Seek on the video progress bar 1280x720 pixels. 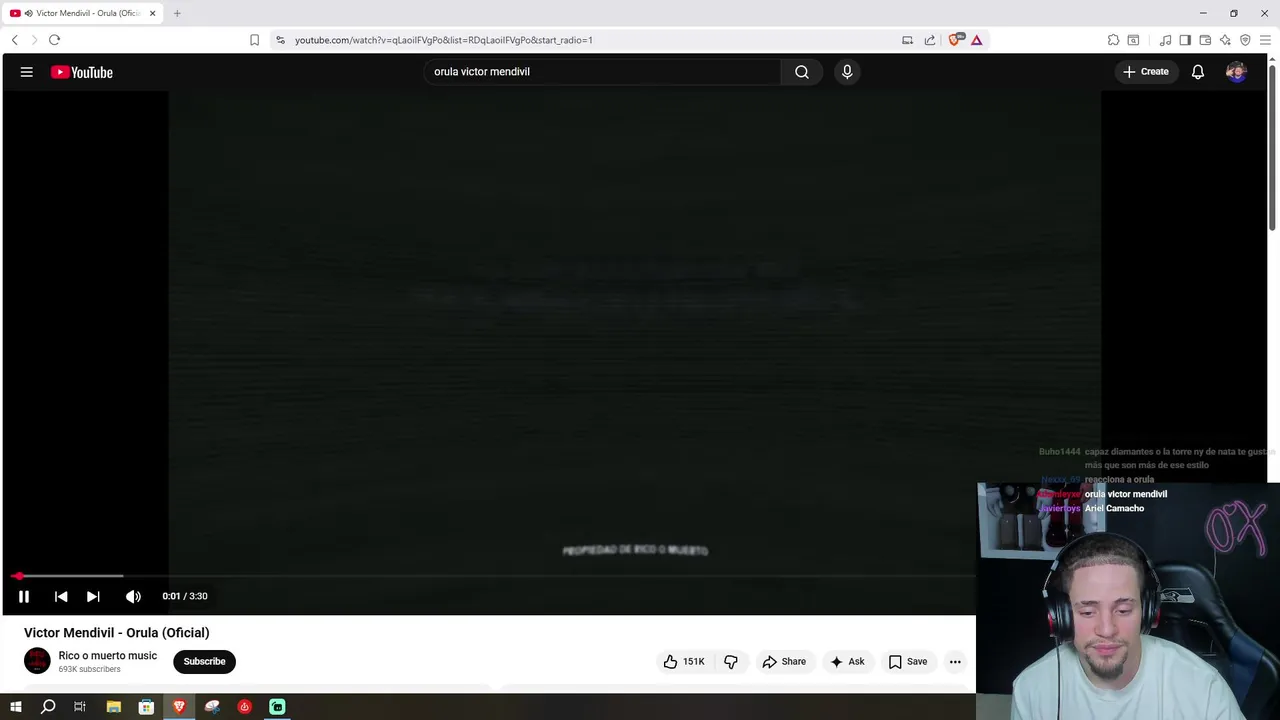tap(494, 576)
